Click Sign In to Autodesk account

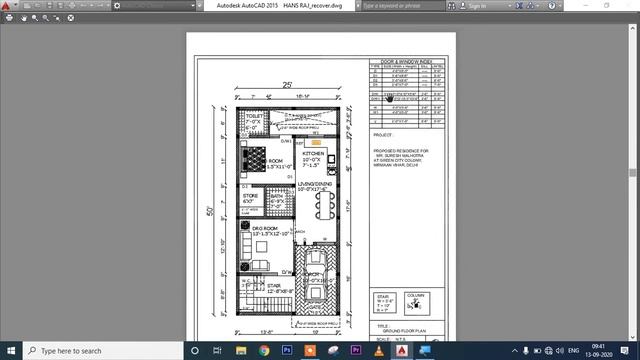(473, 6)
